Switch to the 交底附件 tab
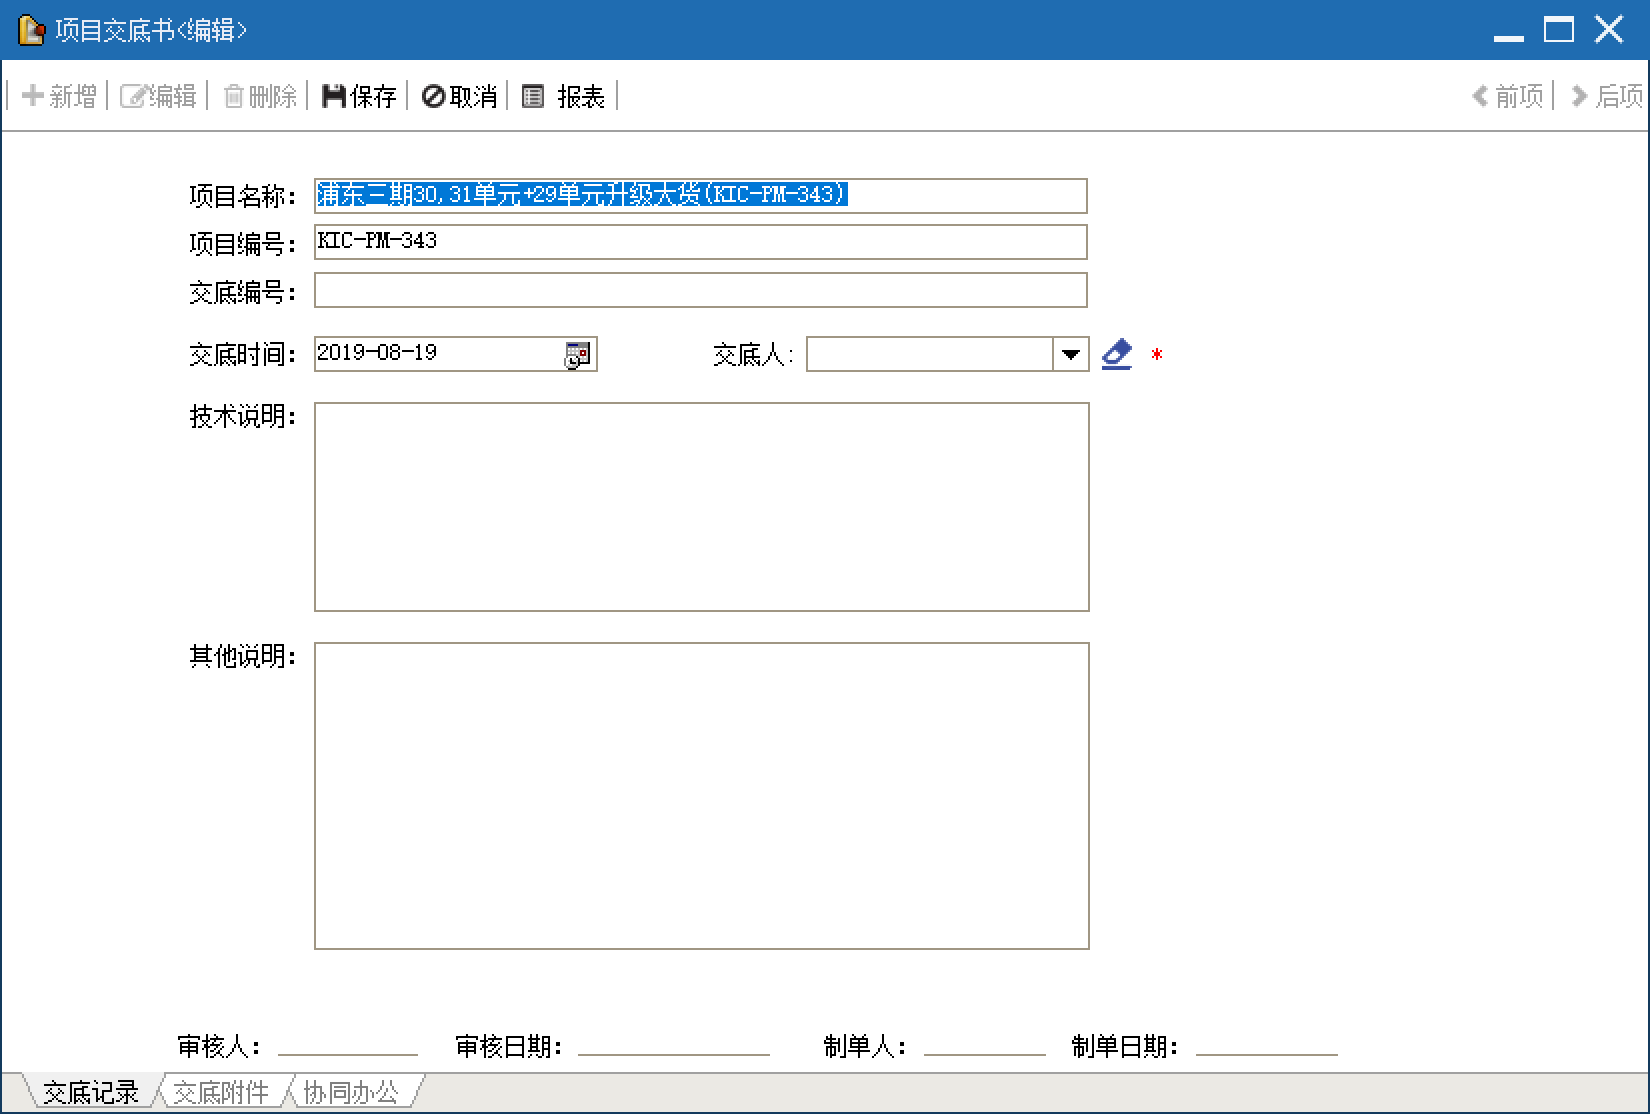Image resolution: width=1650 pixels, height=1114 pixels. tap(221, 1092)
